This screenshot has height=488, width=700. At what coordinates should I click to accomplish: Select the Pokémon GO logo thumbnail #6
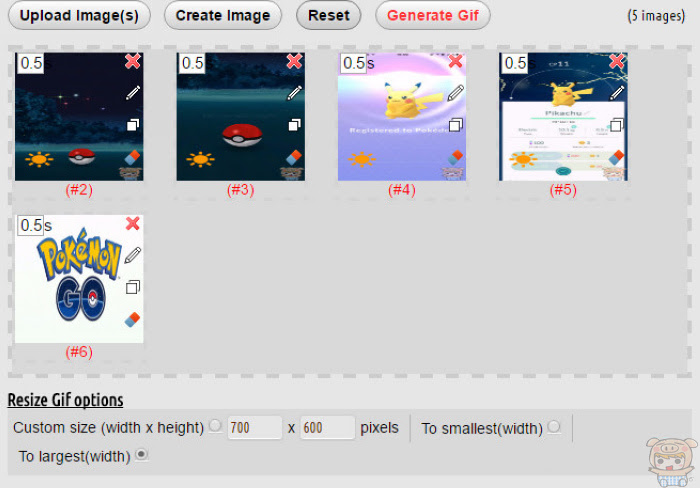(x=79, y=279)
